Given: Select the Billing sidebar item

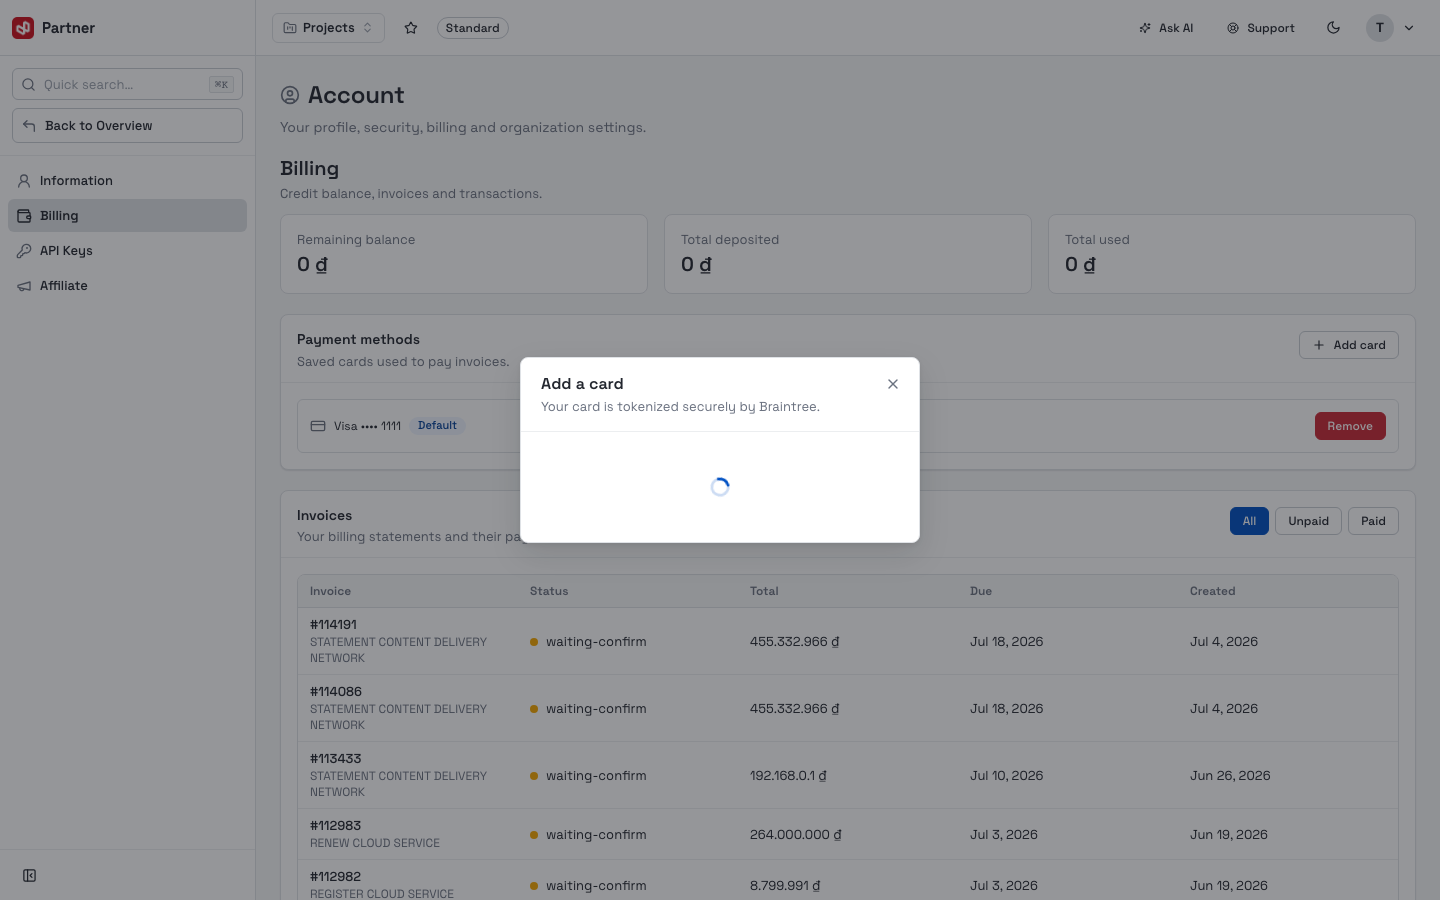Looking at the screenshot, I should point(127,216).
